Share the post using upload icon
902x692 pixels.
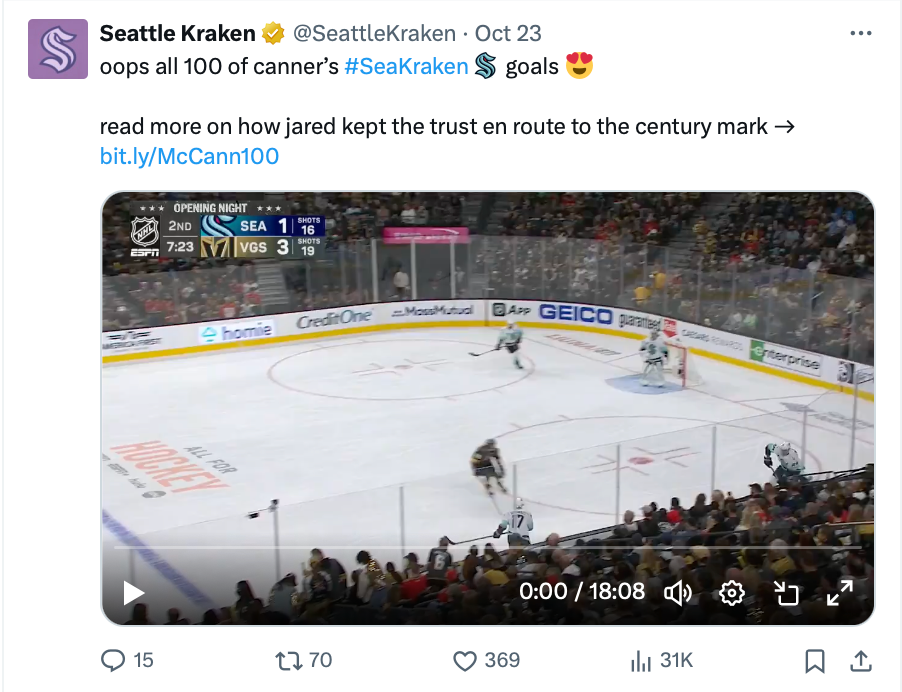[861, 660]
